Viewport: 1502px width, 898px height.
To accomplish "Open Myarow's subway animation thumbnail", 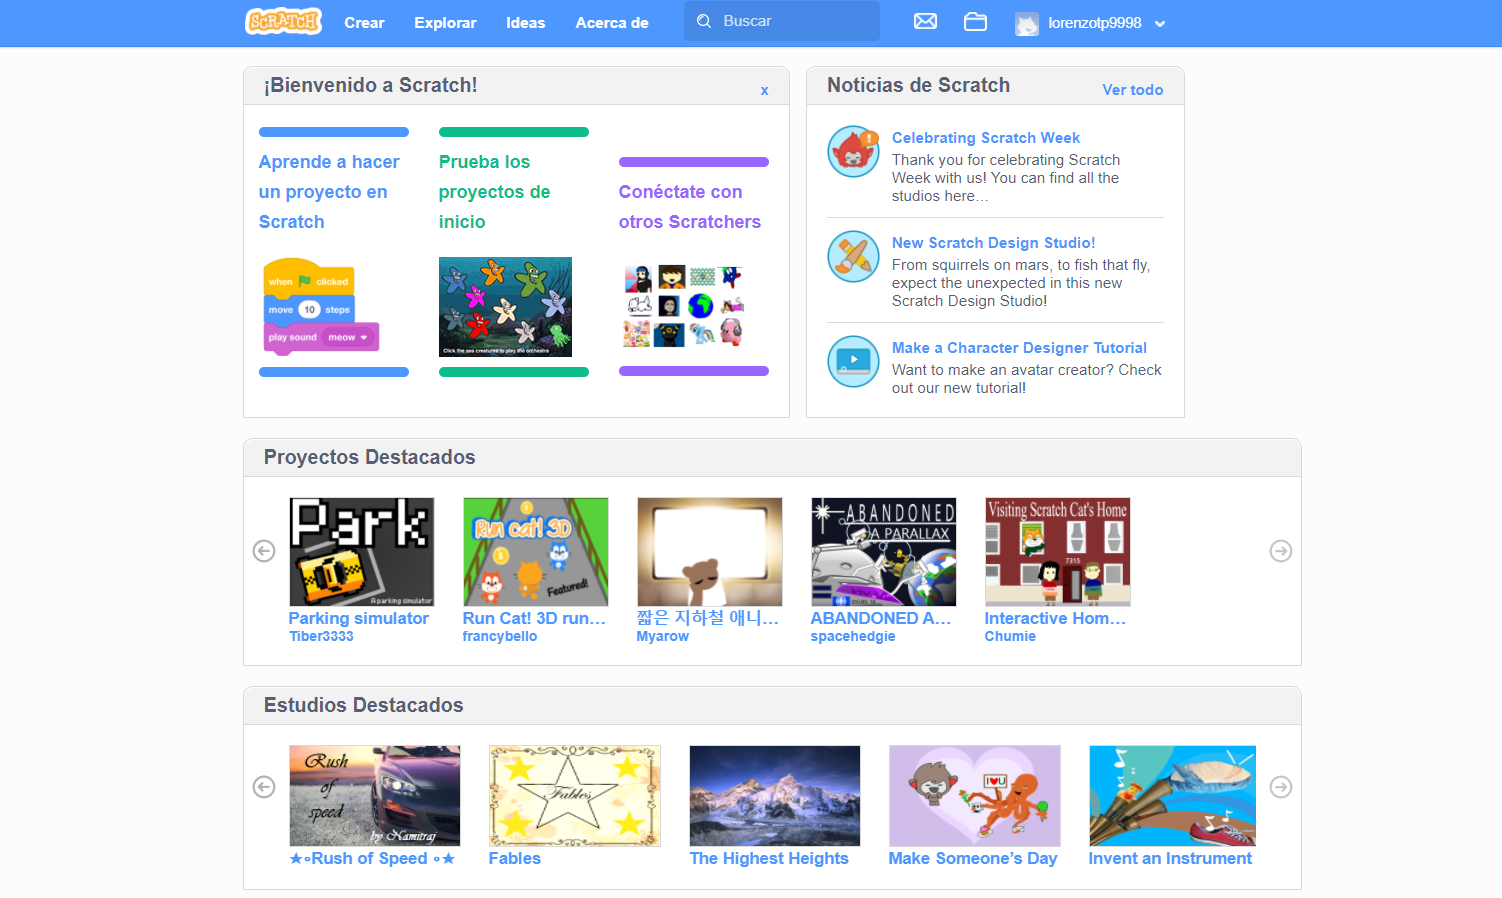I will [710, 552].
